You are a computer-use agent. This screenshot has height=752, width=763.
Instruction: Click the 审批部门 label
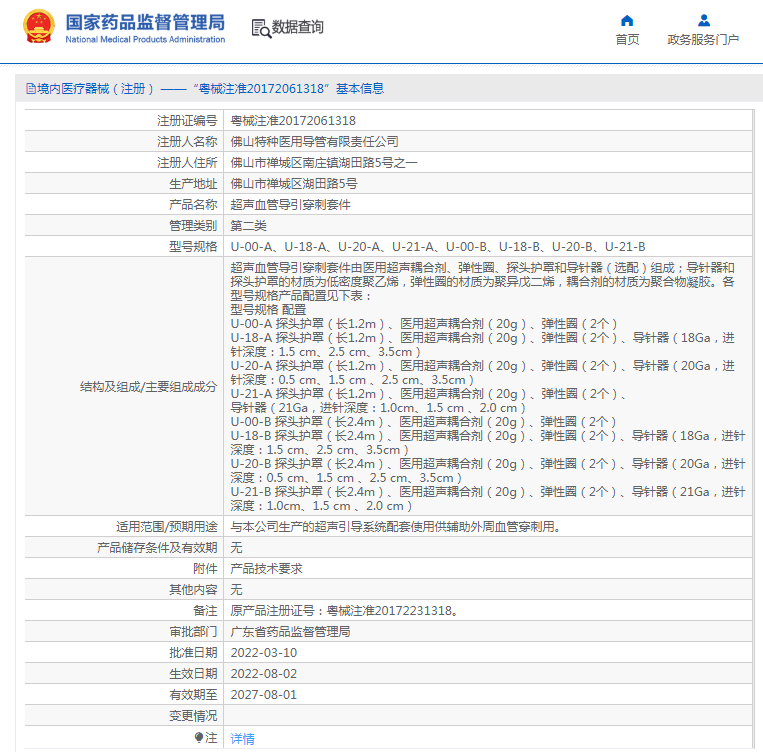(x=193, y=632)
